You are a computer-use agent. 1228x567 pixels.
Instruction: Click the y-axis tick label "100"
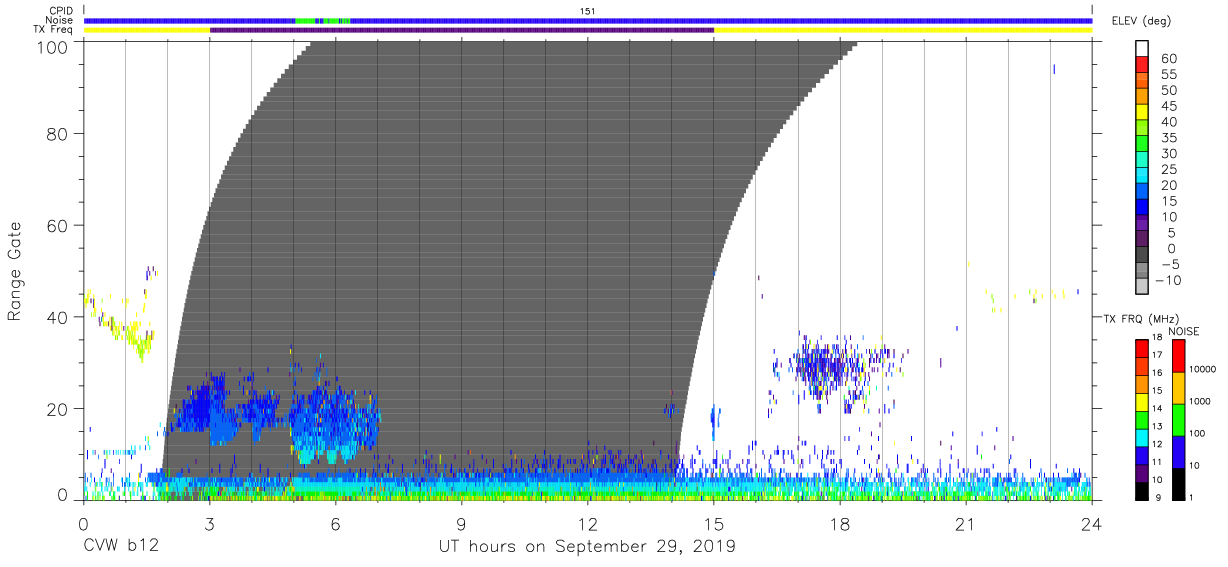click(53, 46)
